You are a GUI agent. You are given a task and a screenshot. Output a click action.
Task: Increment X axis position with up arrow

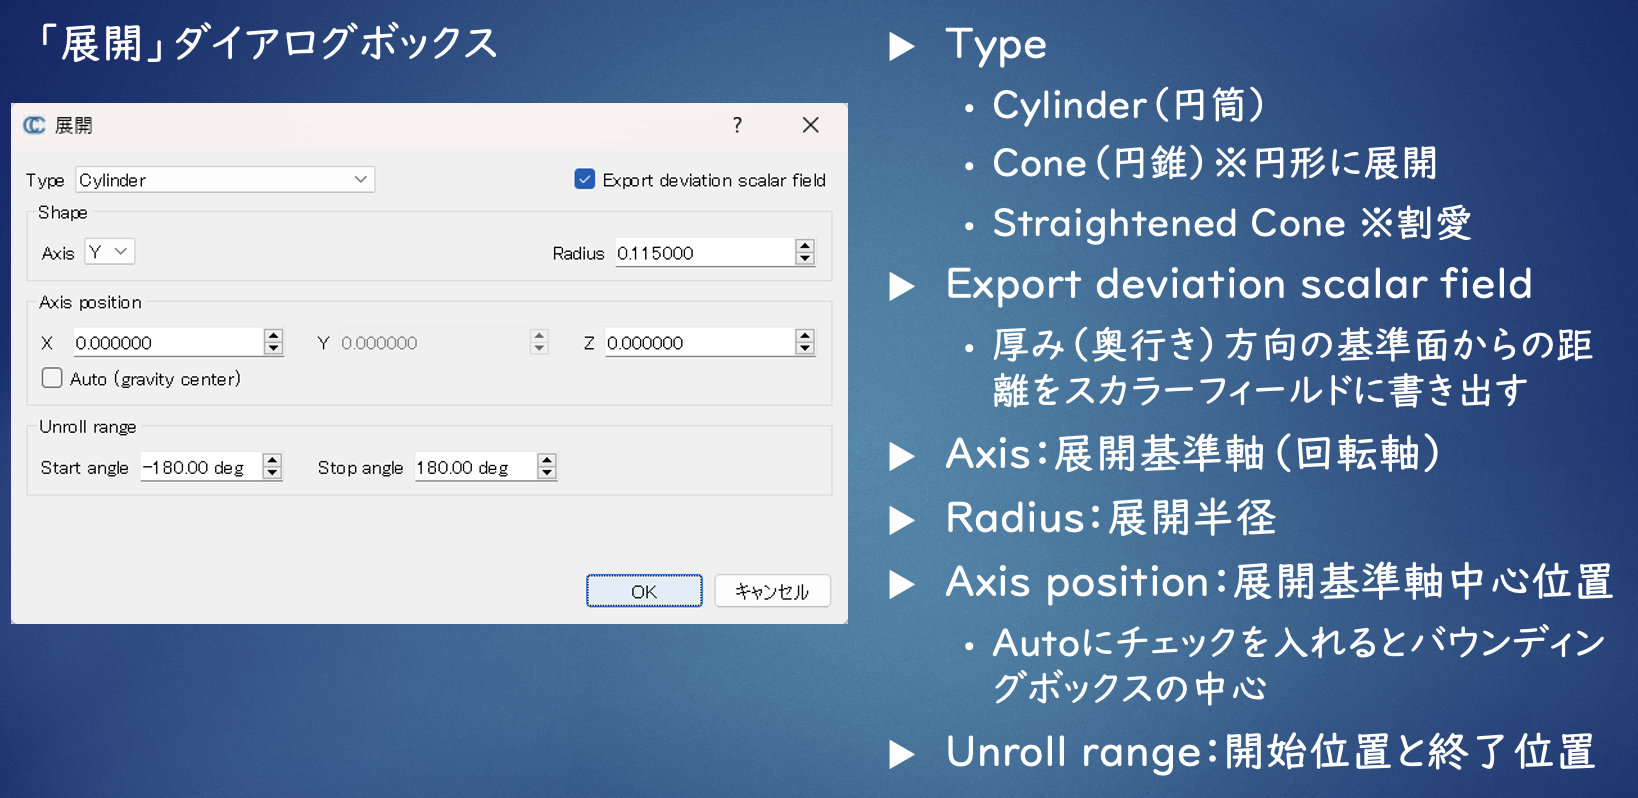click(x=273, y=336)
